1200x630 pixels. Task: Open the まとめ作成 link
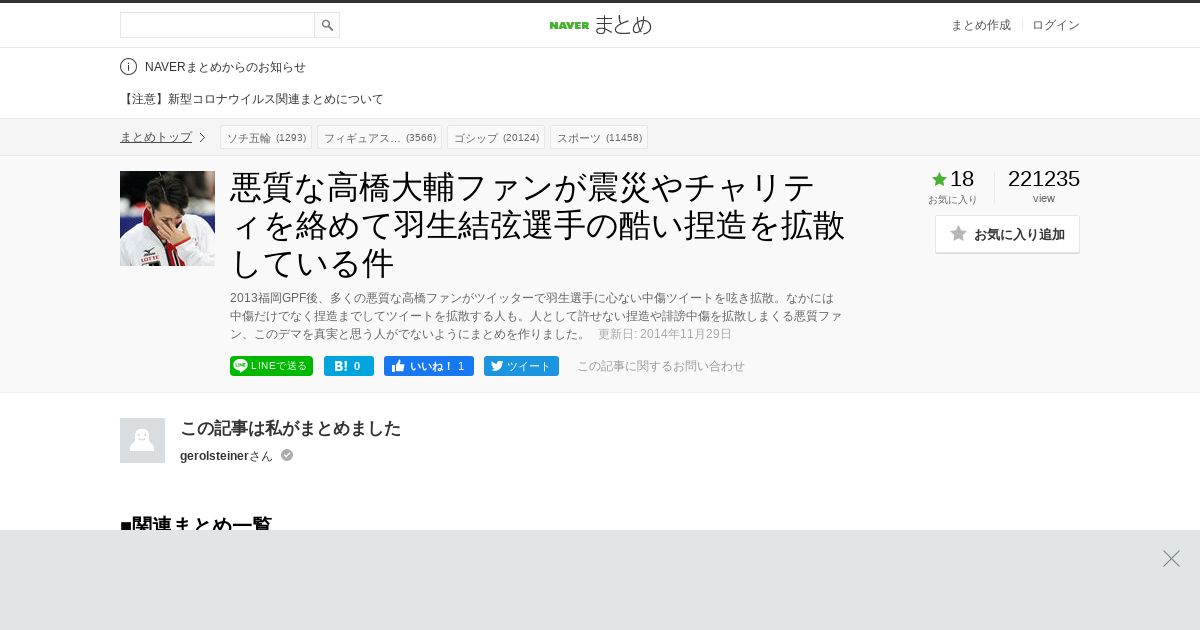980,25
